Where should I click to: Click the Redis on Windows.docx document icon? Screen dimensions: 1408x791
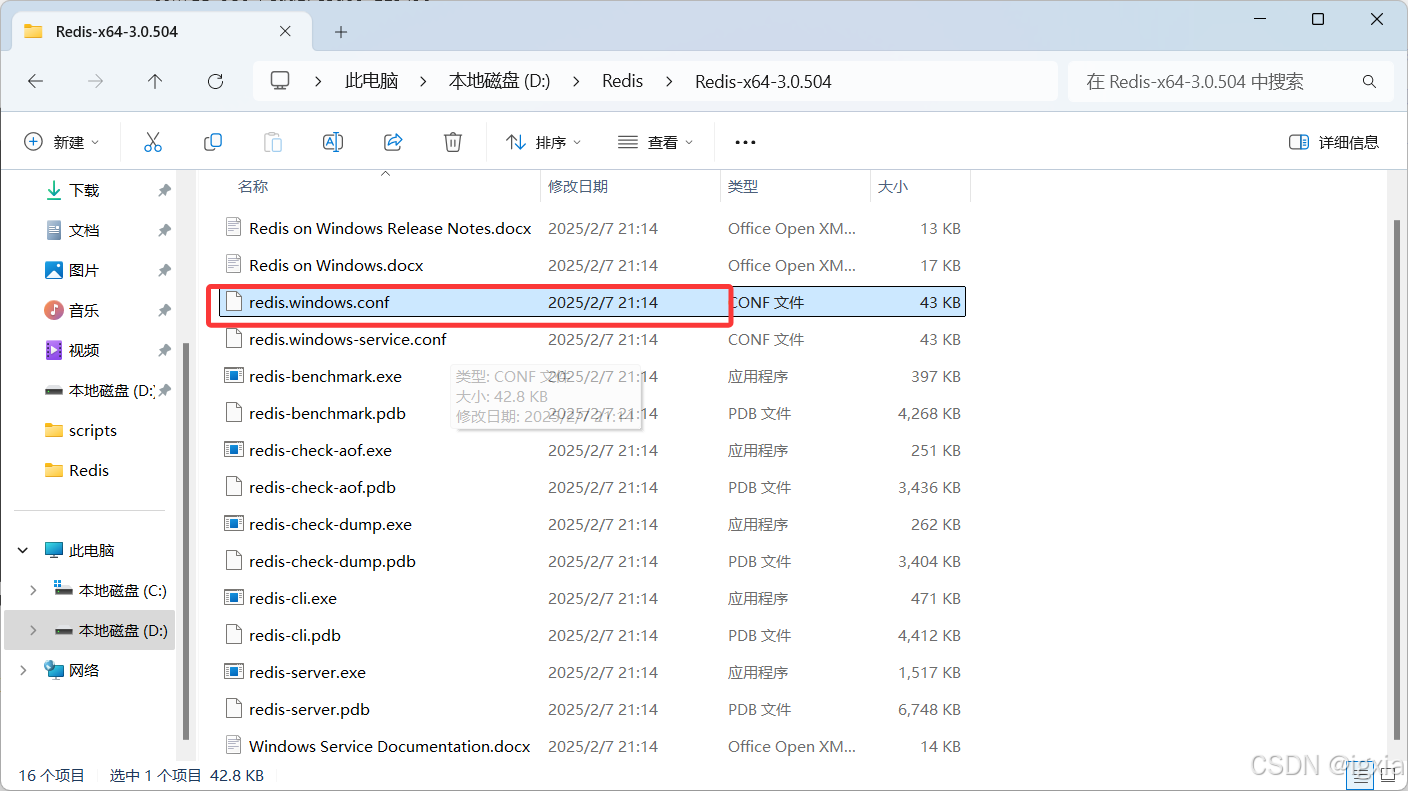[233, 265]
